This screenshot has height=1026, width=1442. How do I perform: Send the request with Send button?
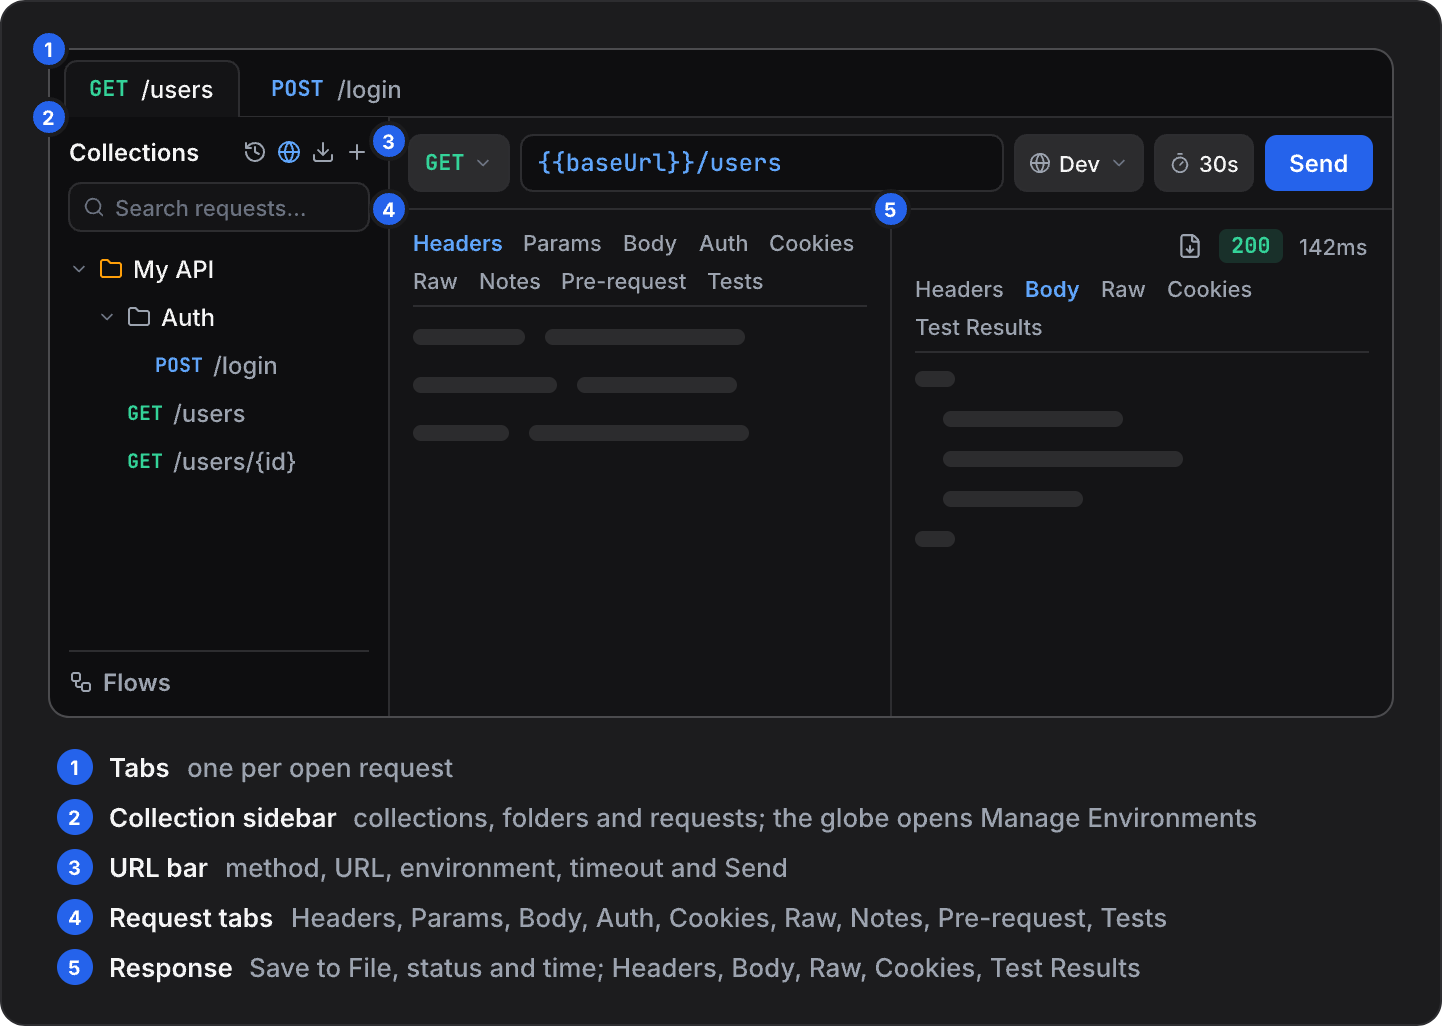click(1319, 163)
